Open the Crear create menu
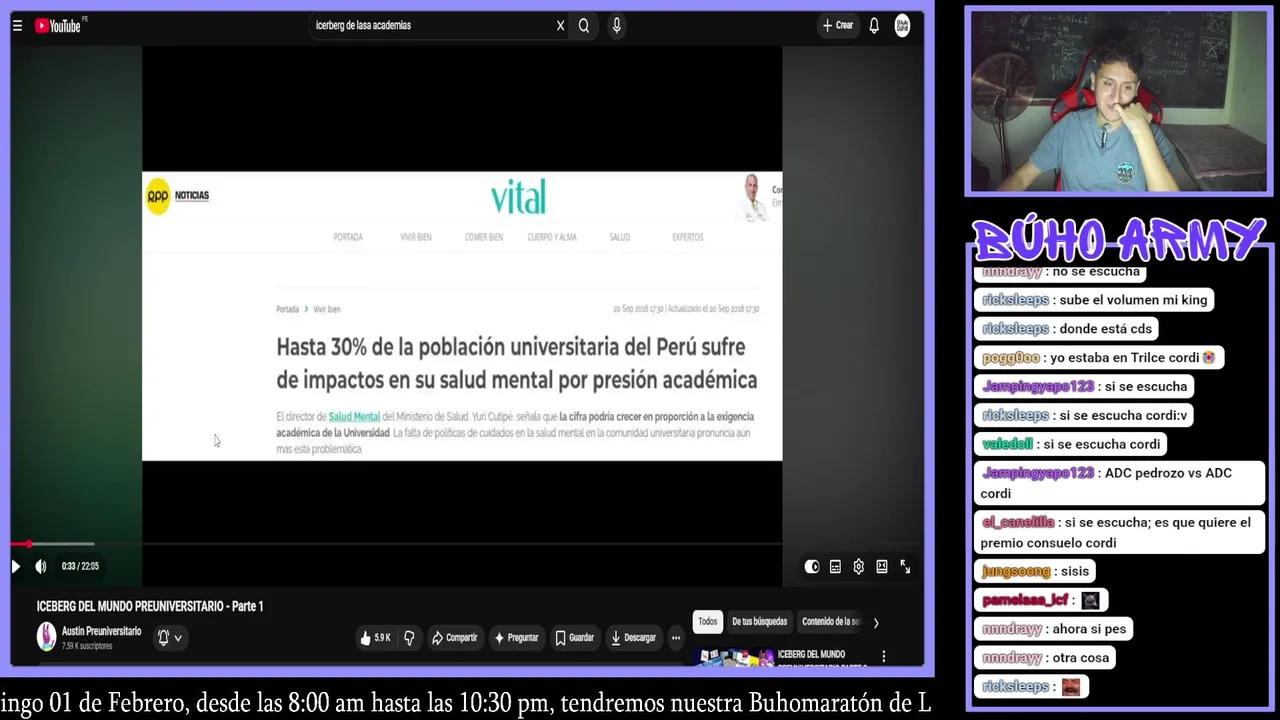Screen dimensions: 1280x720 (838, 26)
